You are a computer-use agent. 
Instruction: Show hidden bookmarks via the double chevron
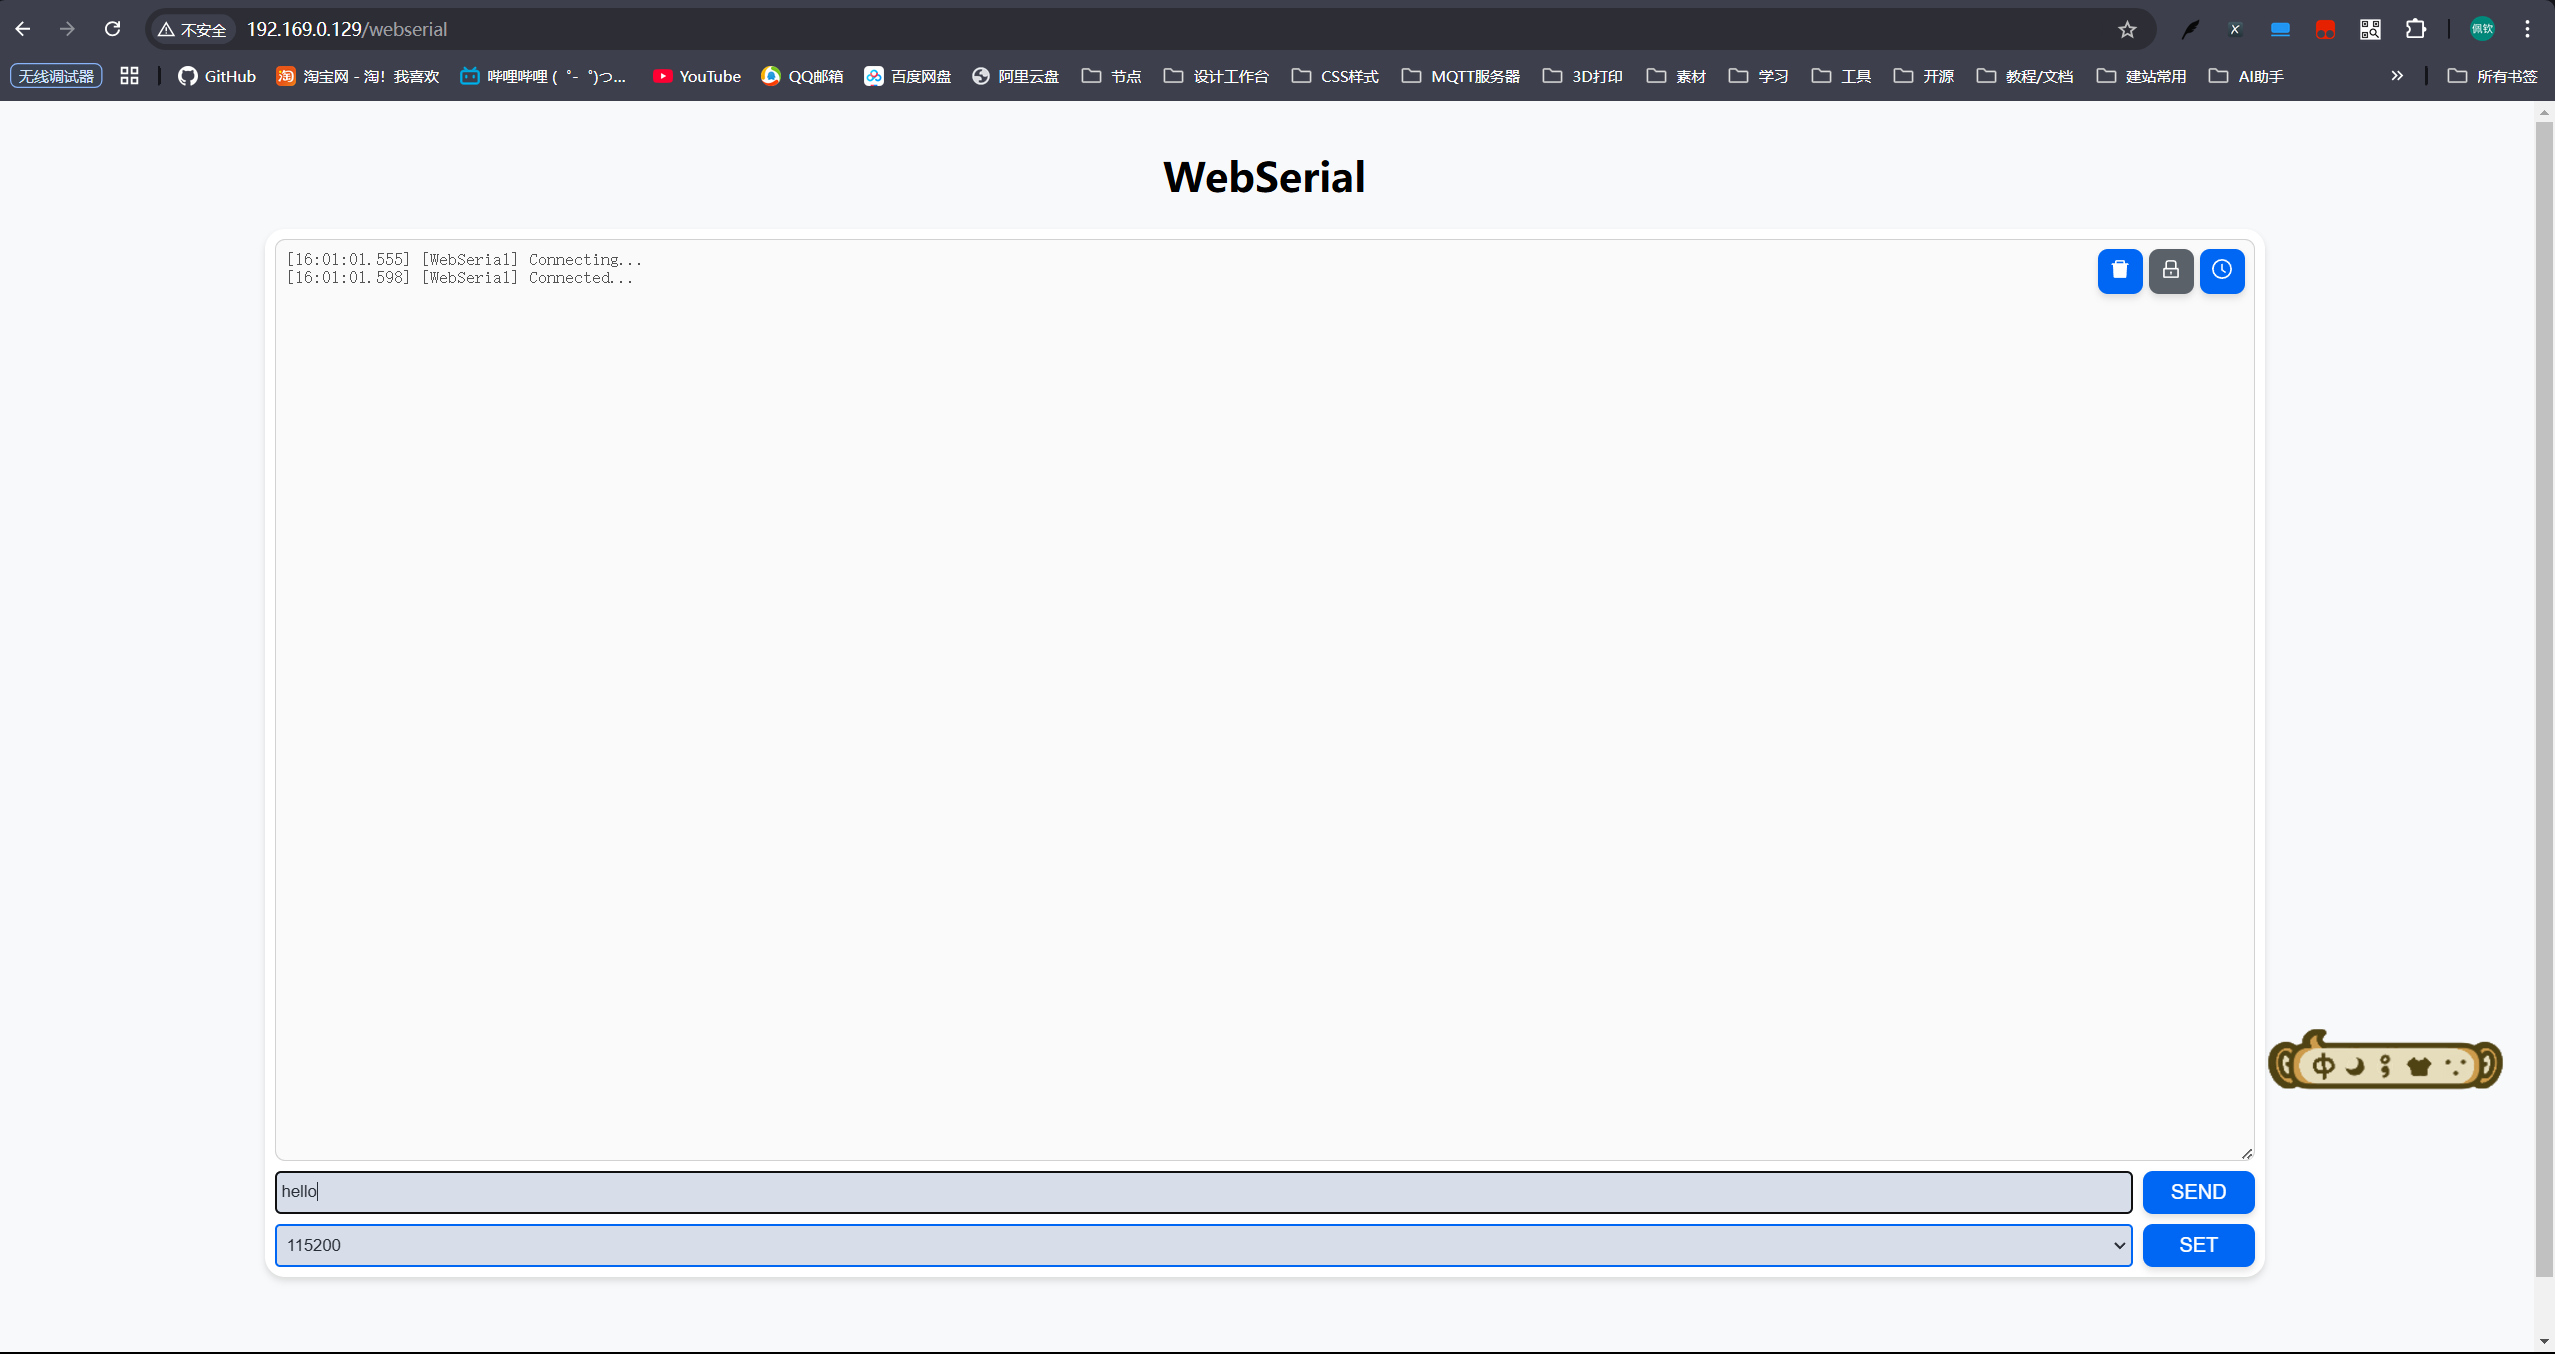pyautogui.click(x=2397, y=76)
